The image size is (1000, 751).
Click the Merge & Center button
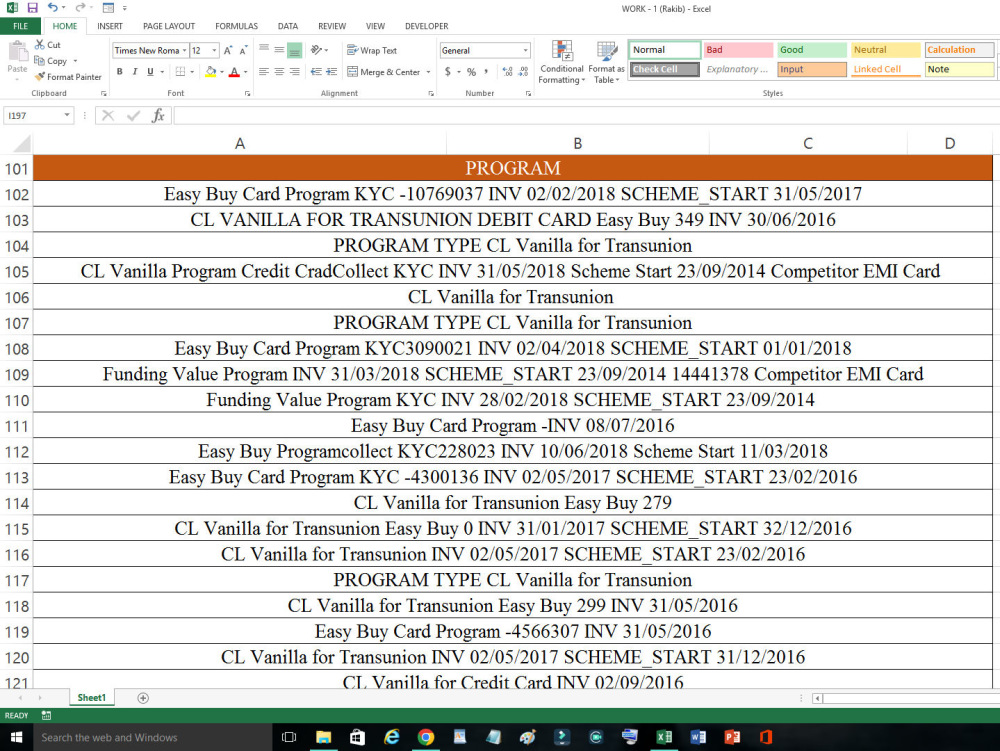coord(384,72)
